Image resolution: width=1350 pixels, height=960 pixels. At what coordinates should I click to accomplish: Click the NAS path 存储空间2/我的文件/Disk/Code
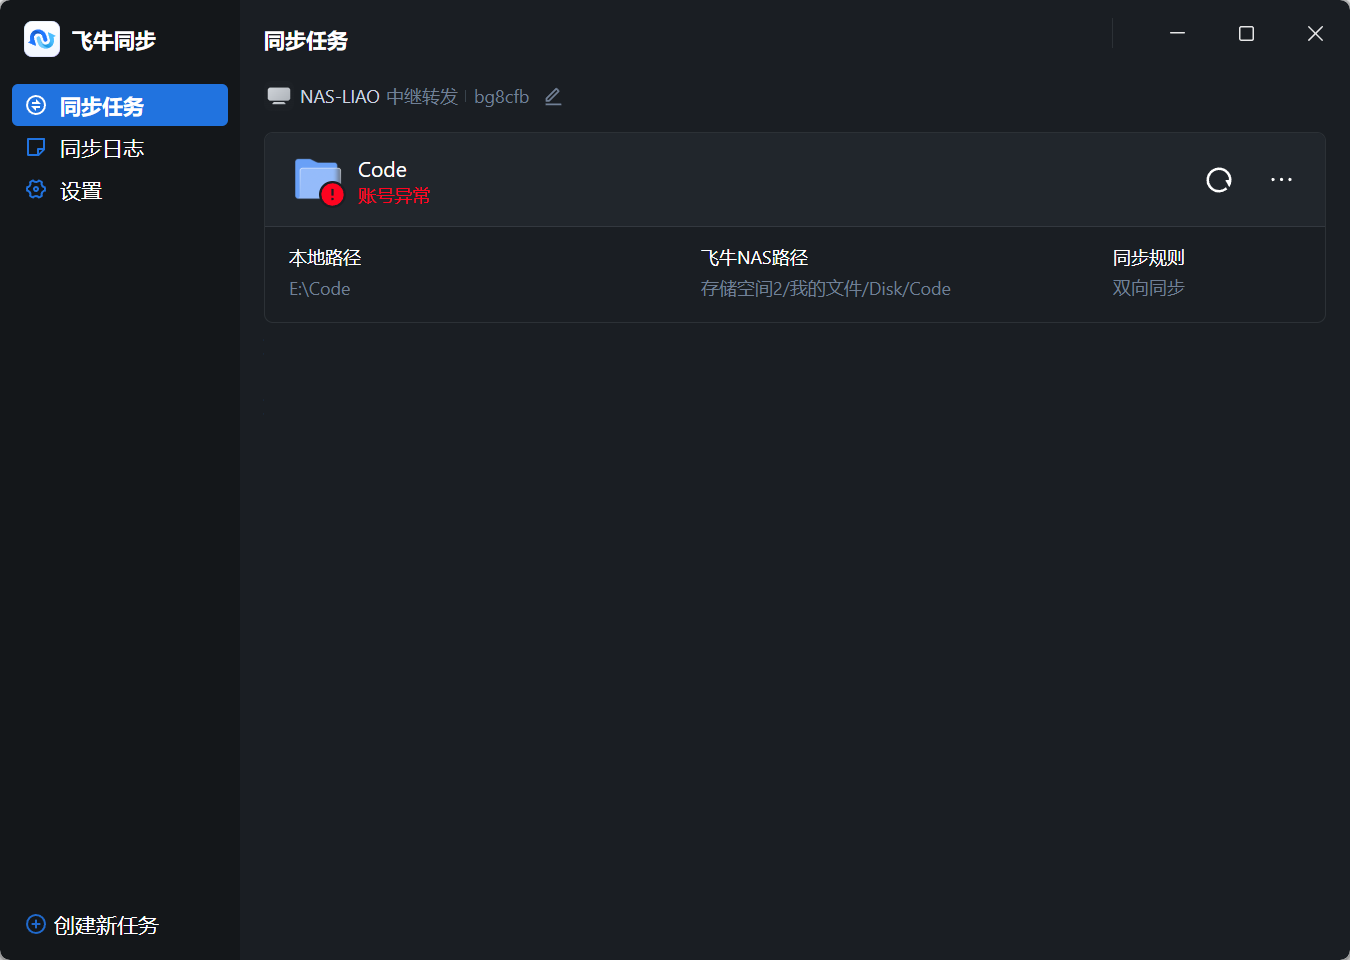[x=826, y=289]
